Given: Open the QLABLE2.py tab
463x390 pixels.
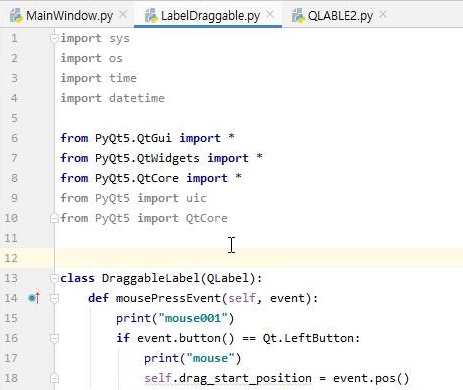Looking at the screenshot, I should pos(340,15).
